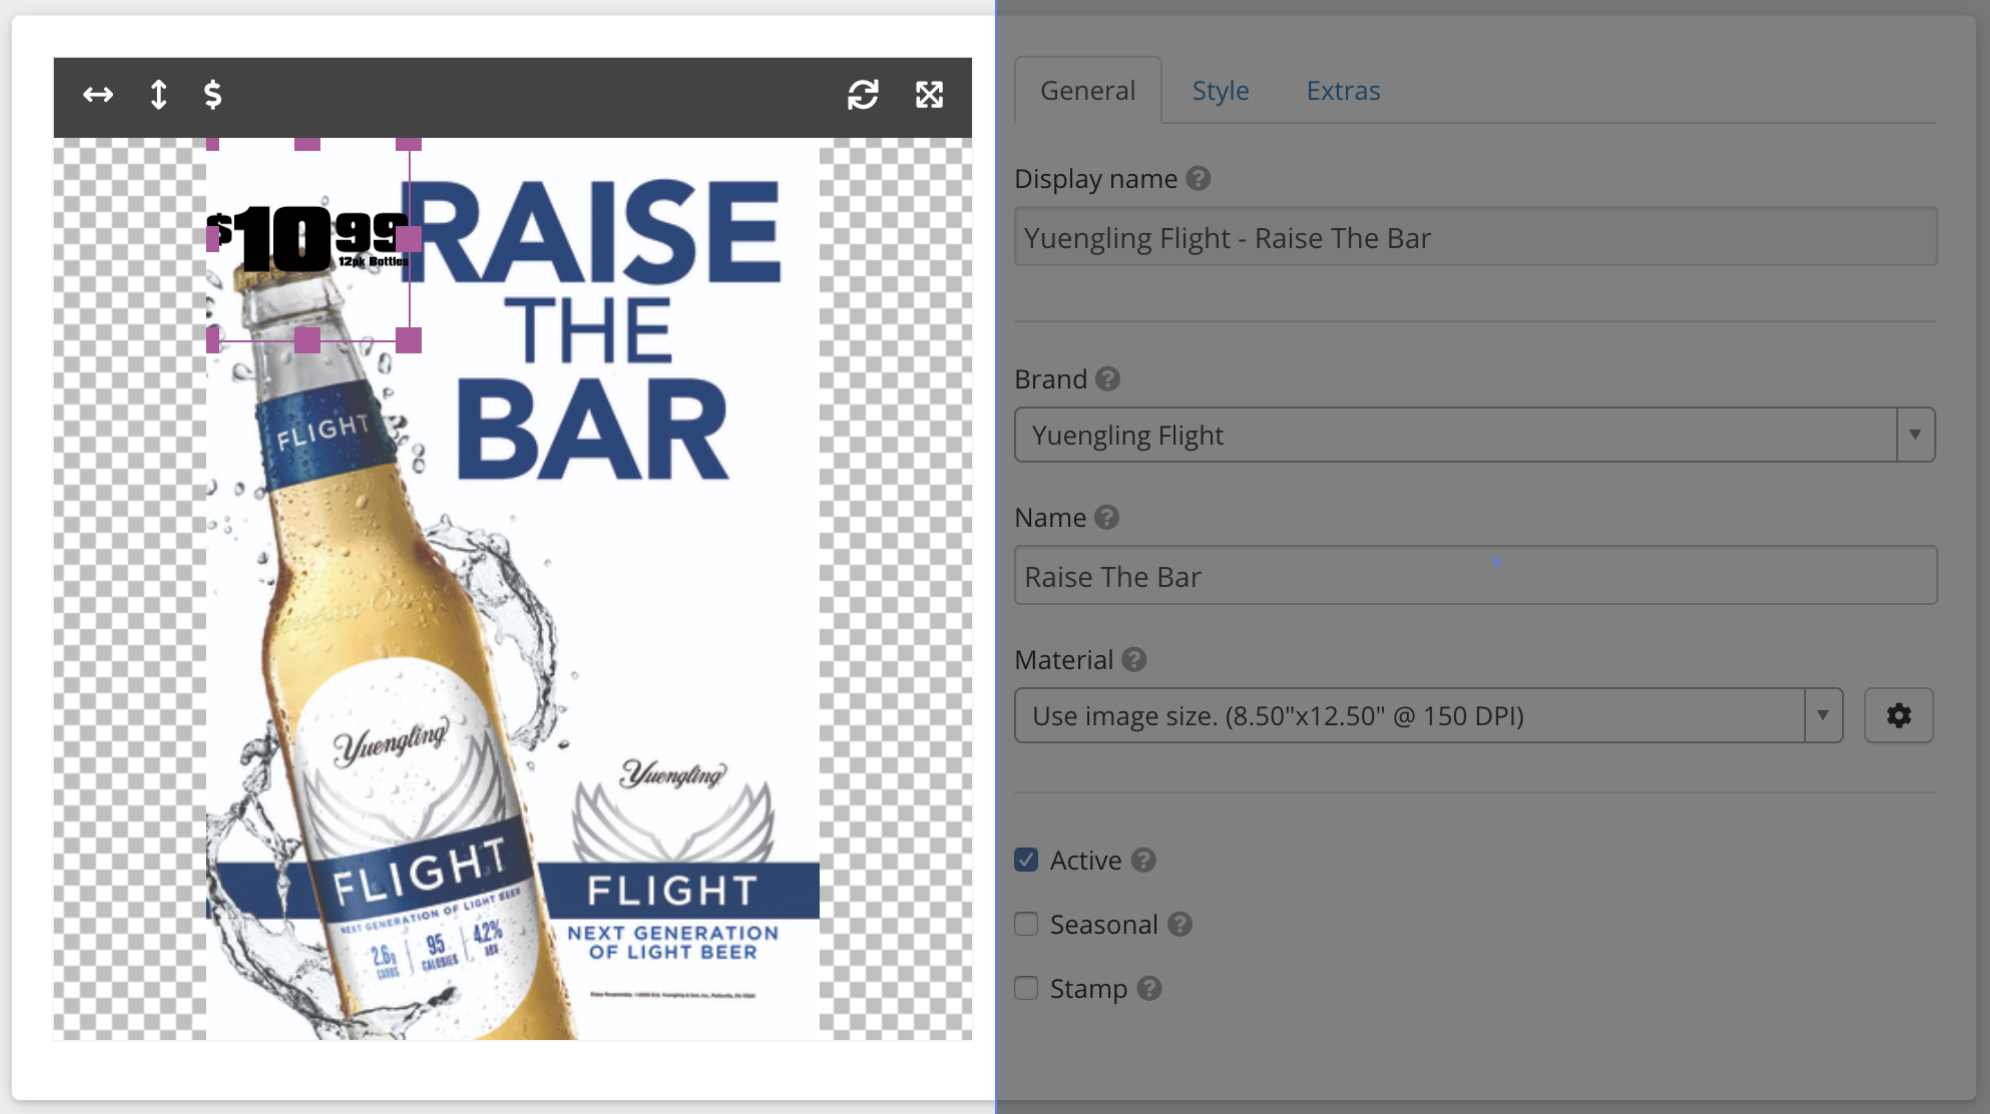Select the $10.99 price overlay on poster
This screenshot has width=1990, height=1114.
(308, 239)
